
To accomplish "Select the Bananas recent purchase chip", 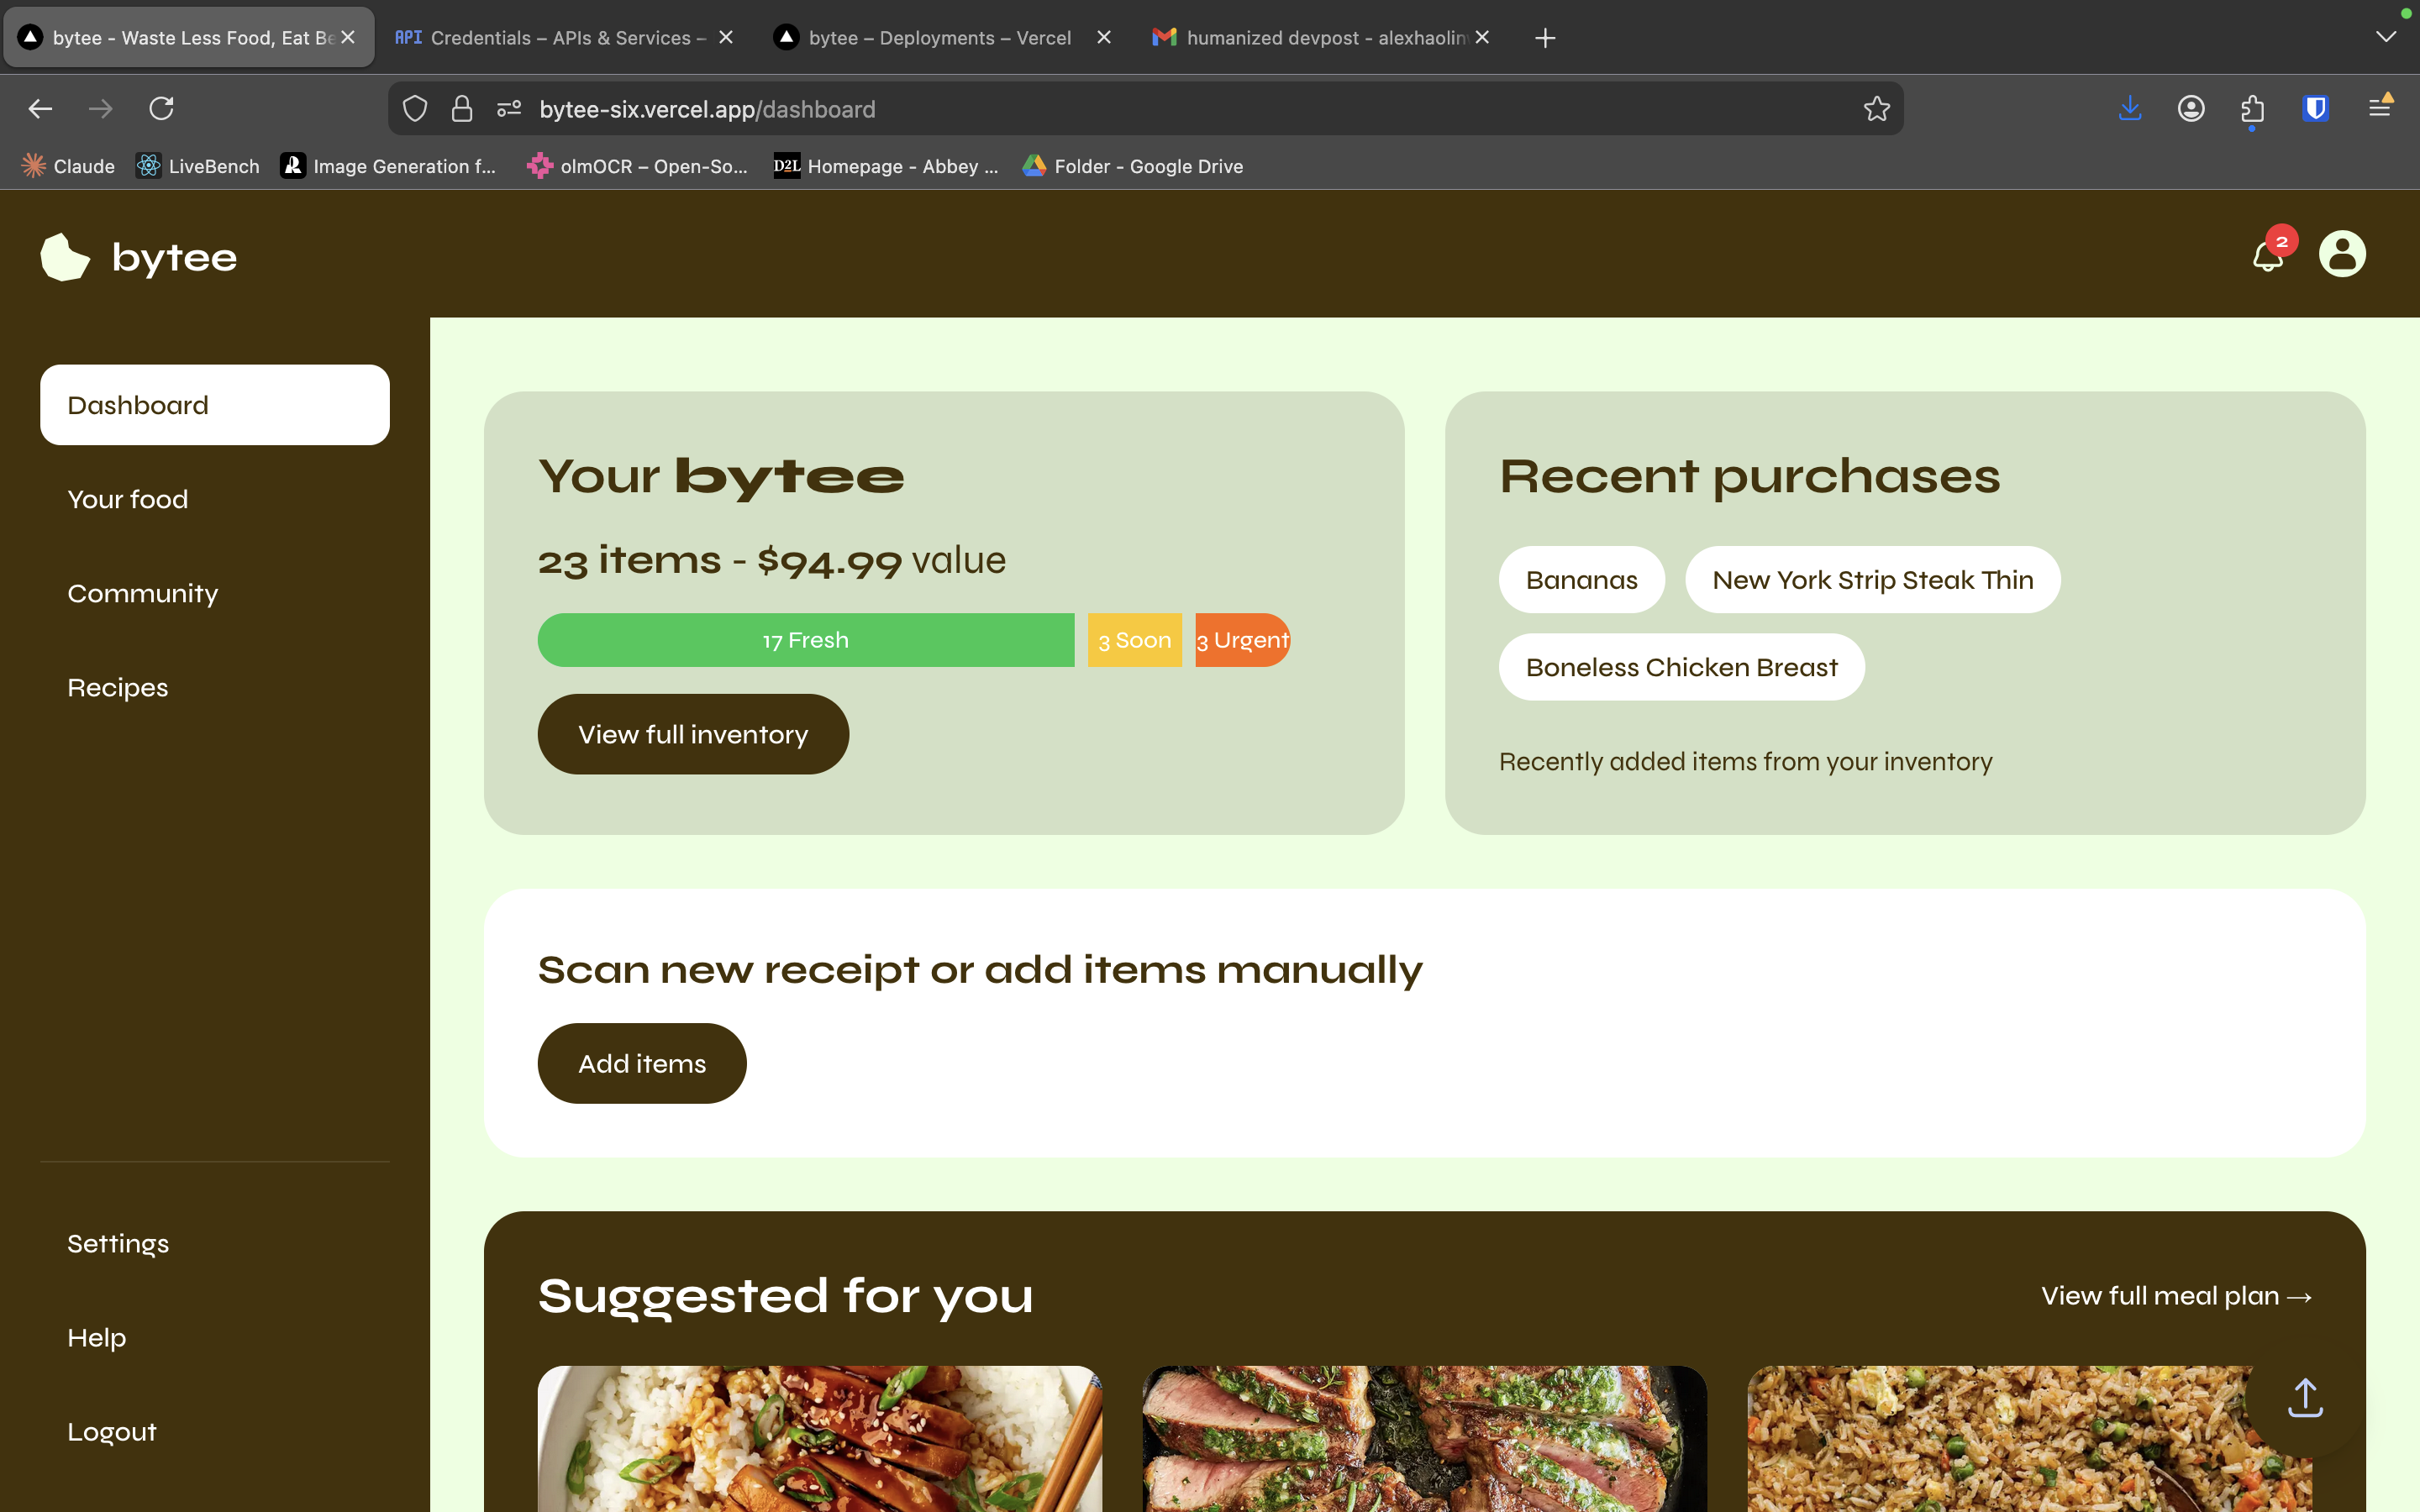I will pyautogui.click(x=1581, y=580).
